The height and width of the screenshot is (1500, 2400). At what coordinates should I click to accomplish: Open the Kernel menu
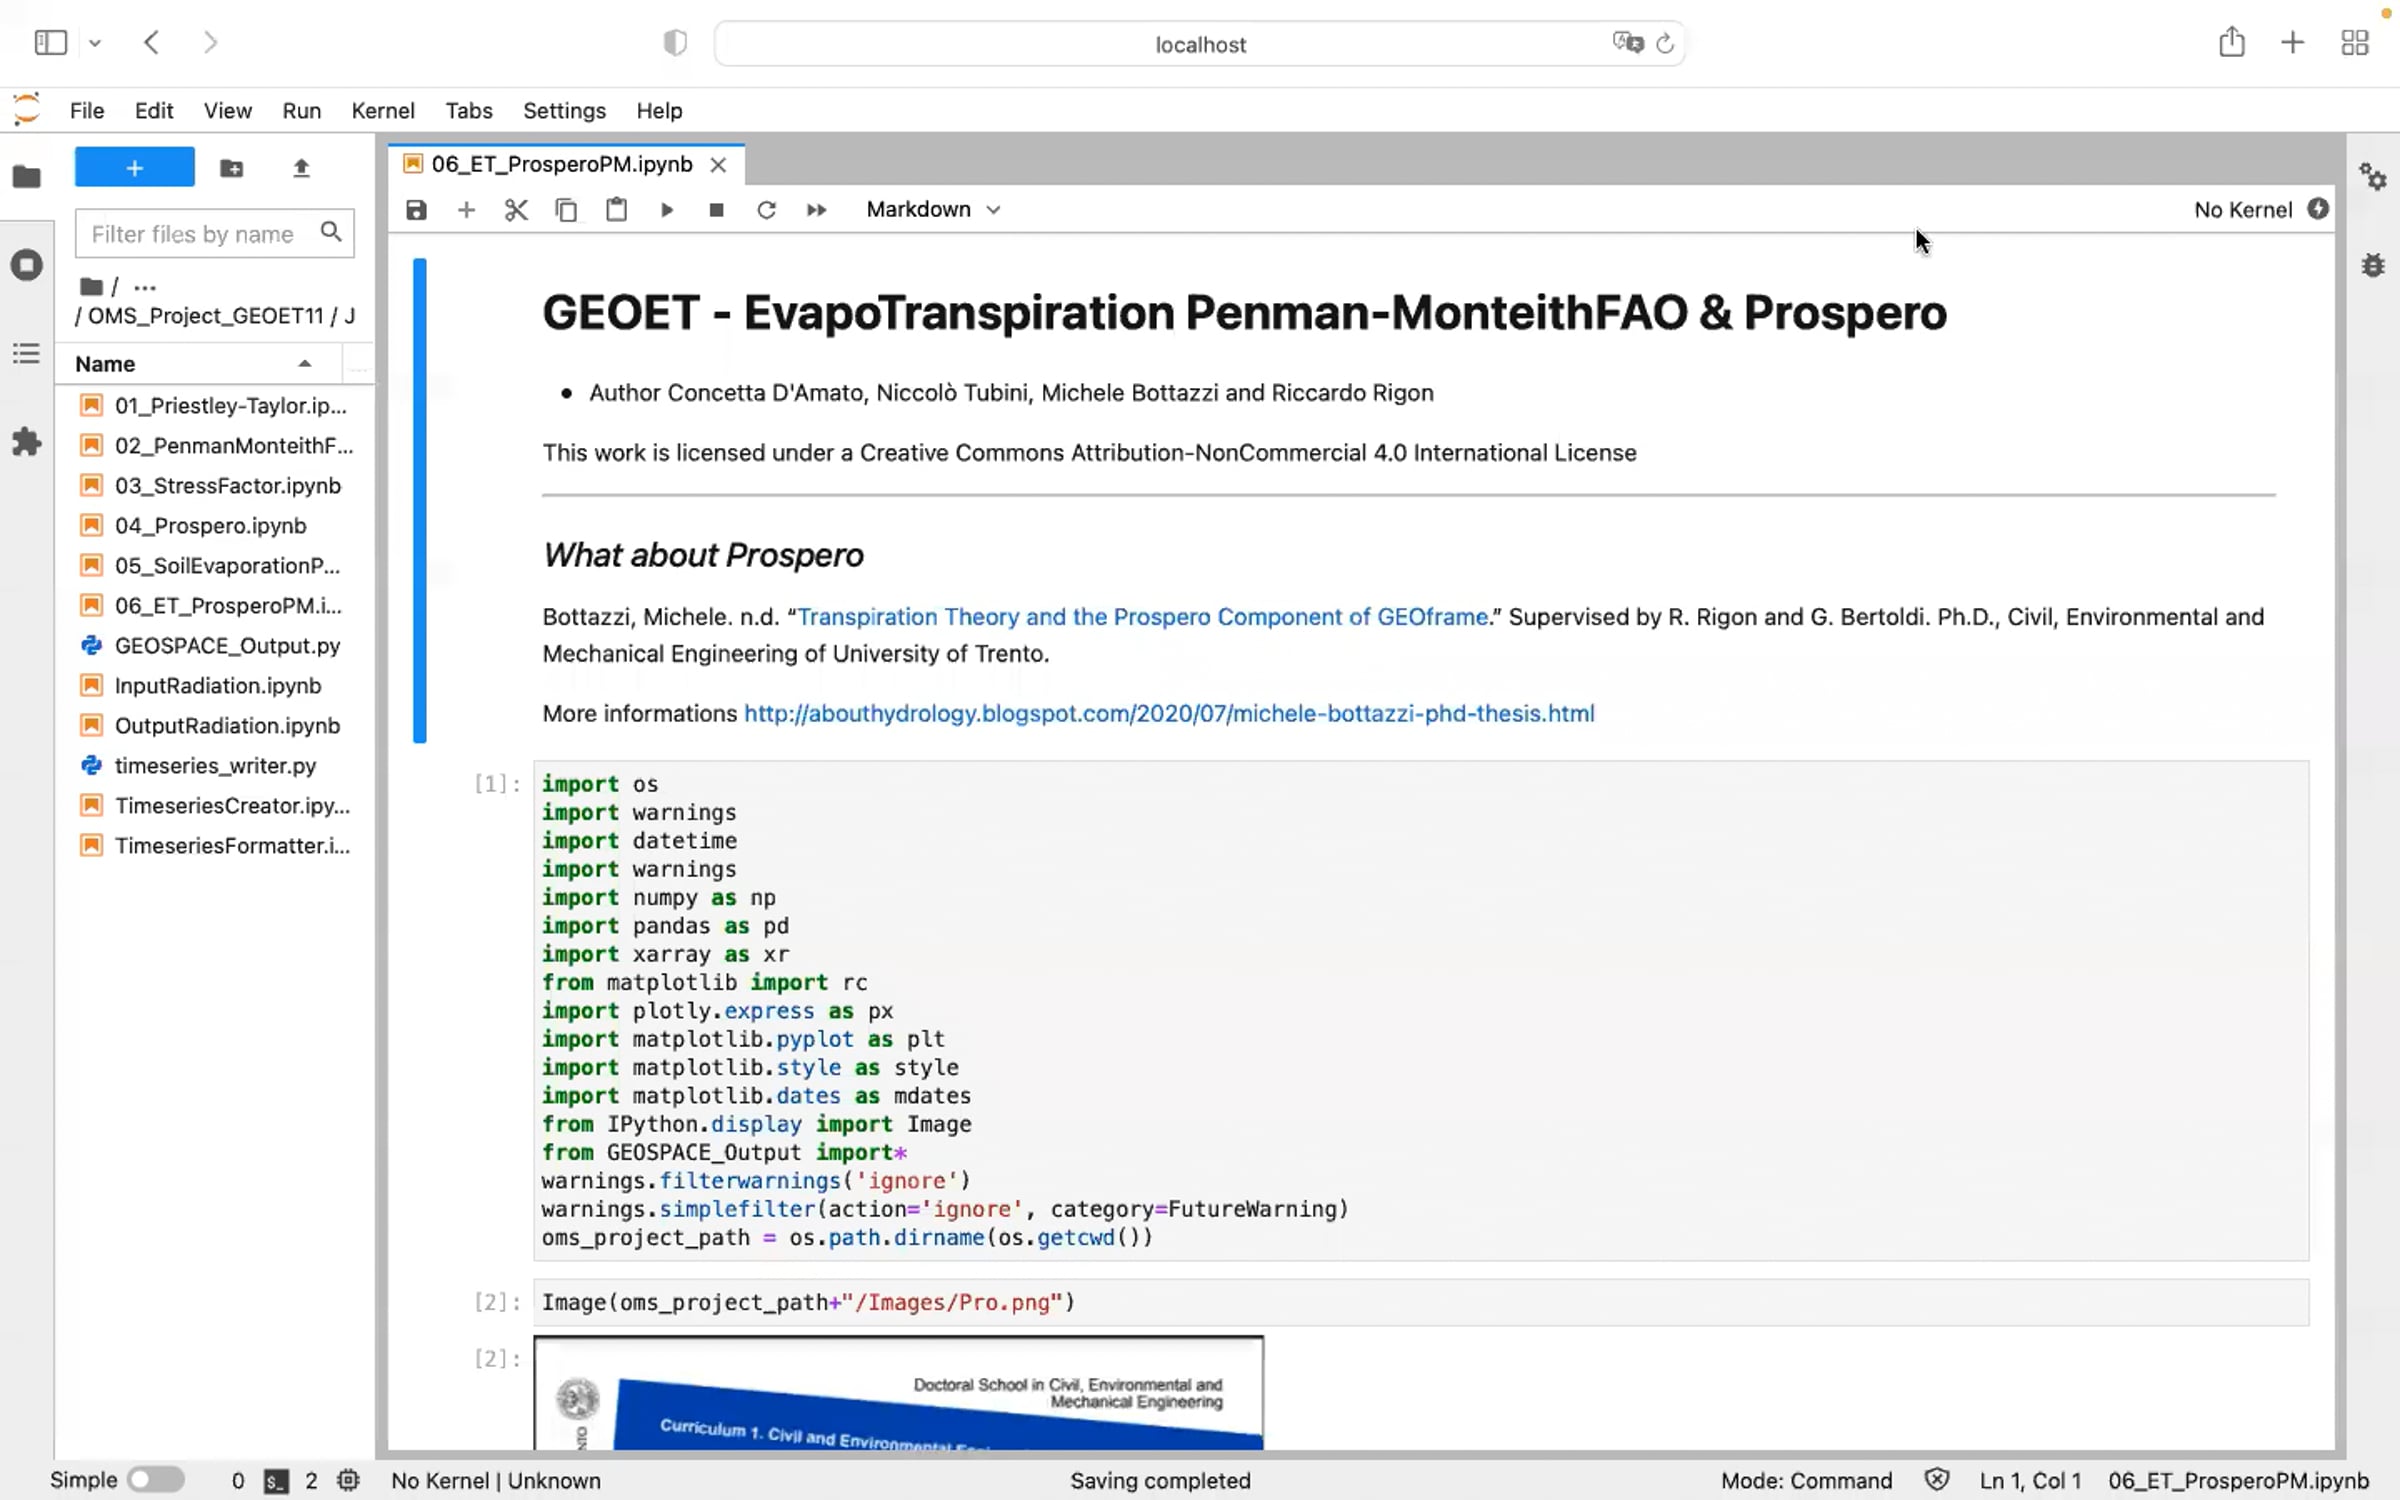(x=383, y=111)
